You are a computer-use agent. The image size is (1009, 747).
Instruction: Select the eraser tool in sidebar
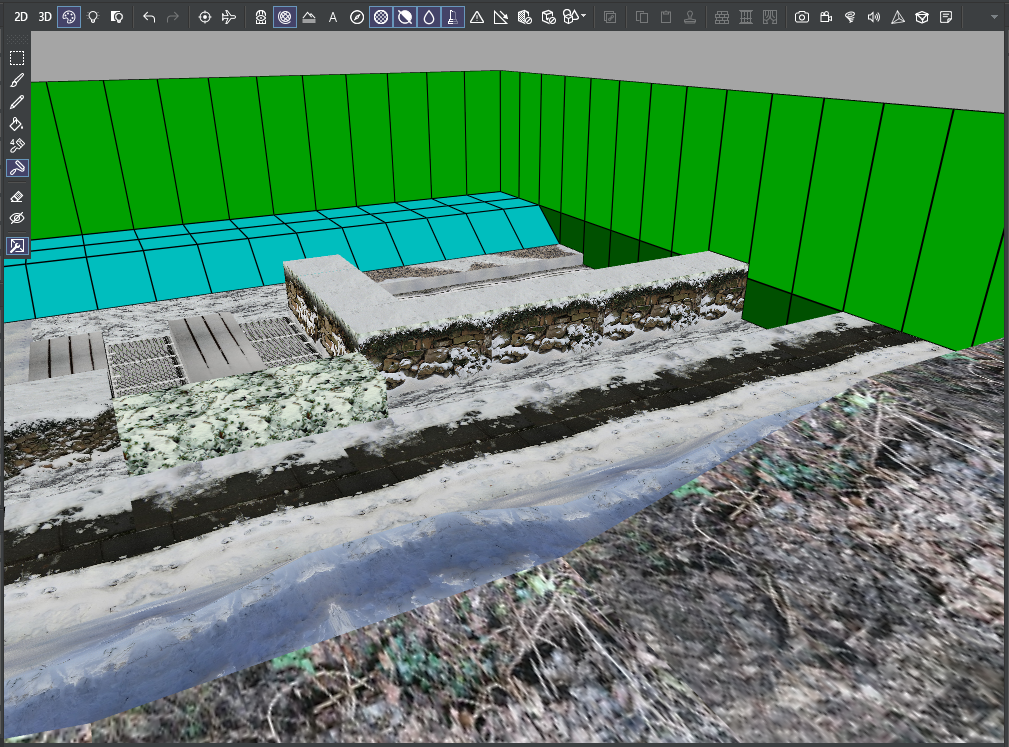17,197
